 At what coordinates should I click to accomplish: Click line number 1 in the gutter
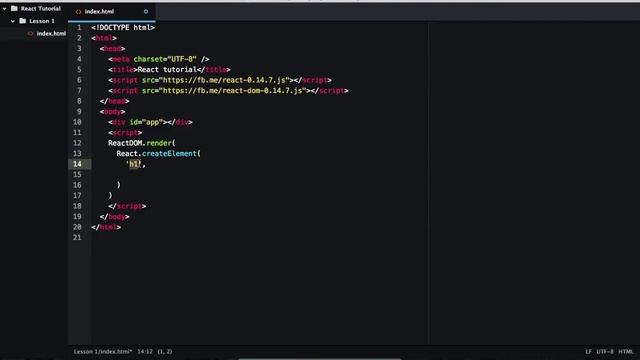point(79,27)
